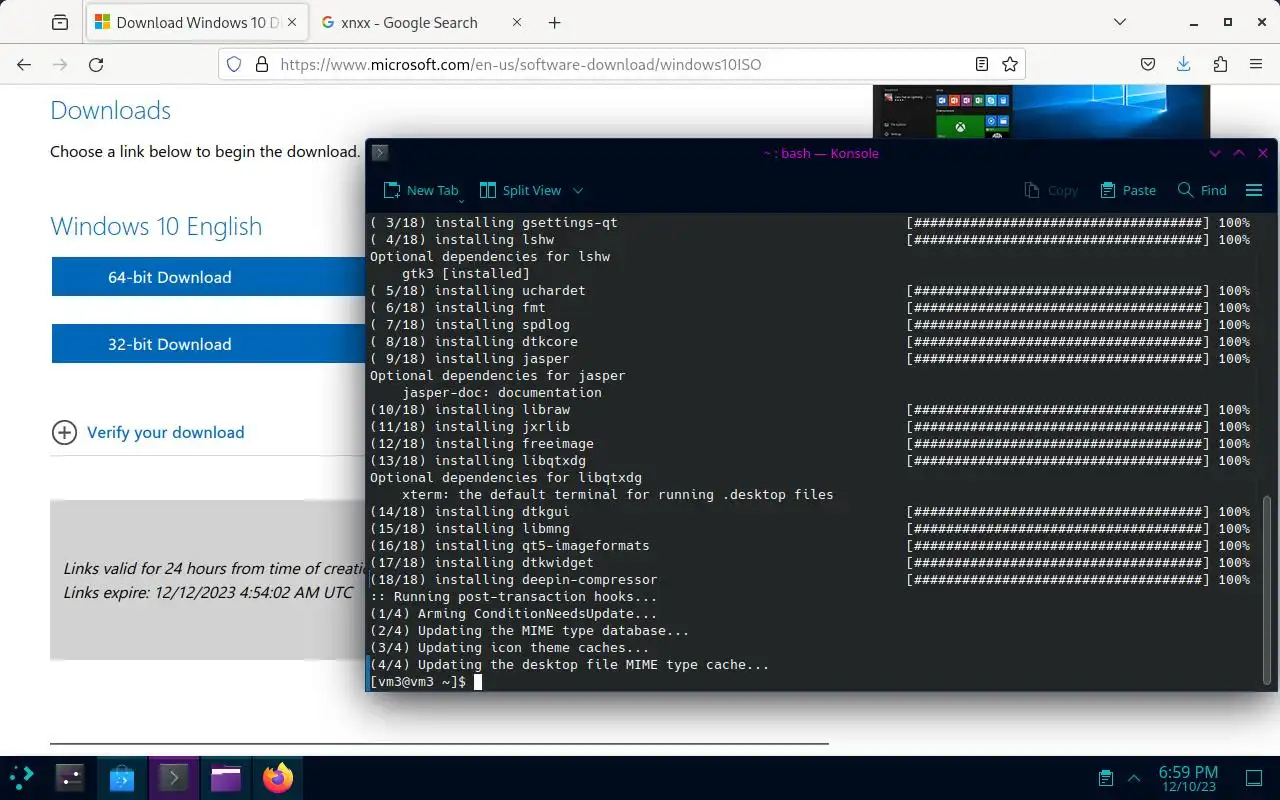Show site security lock information
This screenshot has height=800, width=1280.
click(262, 64)
